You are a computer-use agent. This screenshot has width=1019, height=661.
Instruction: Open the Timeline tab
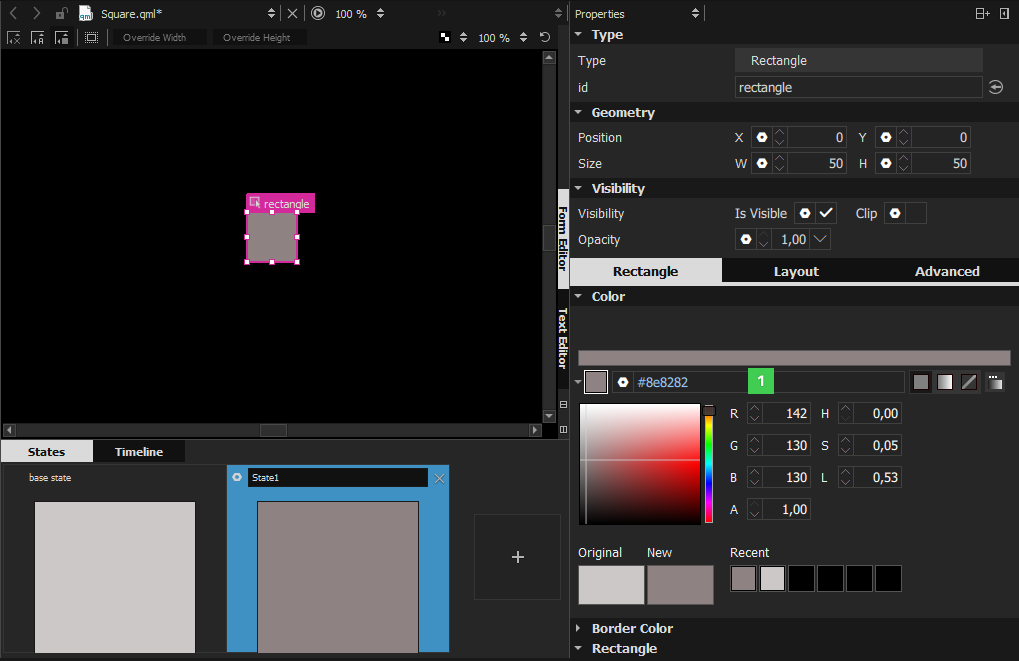pos(138,452)
